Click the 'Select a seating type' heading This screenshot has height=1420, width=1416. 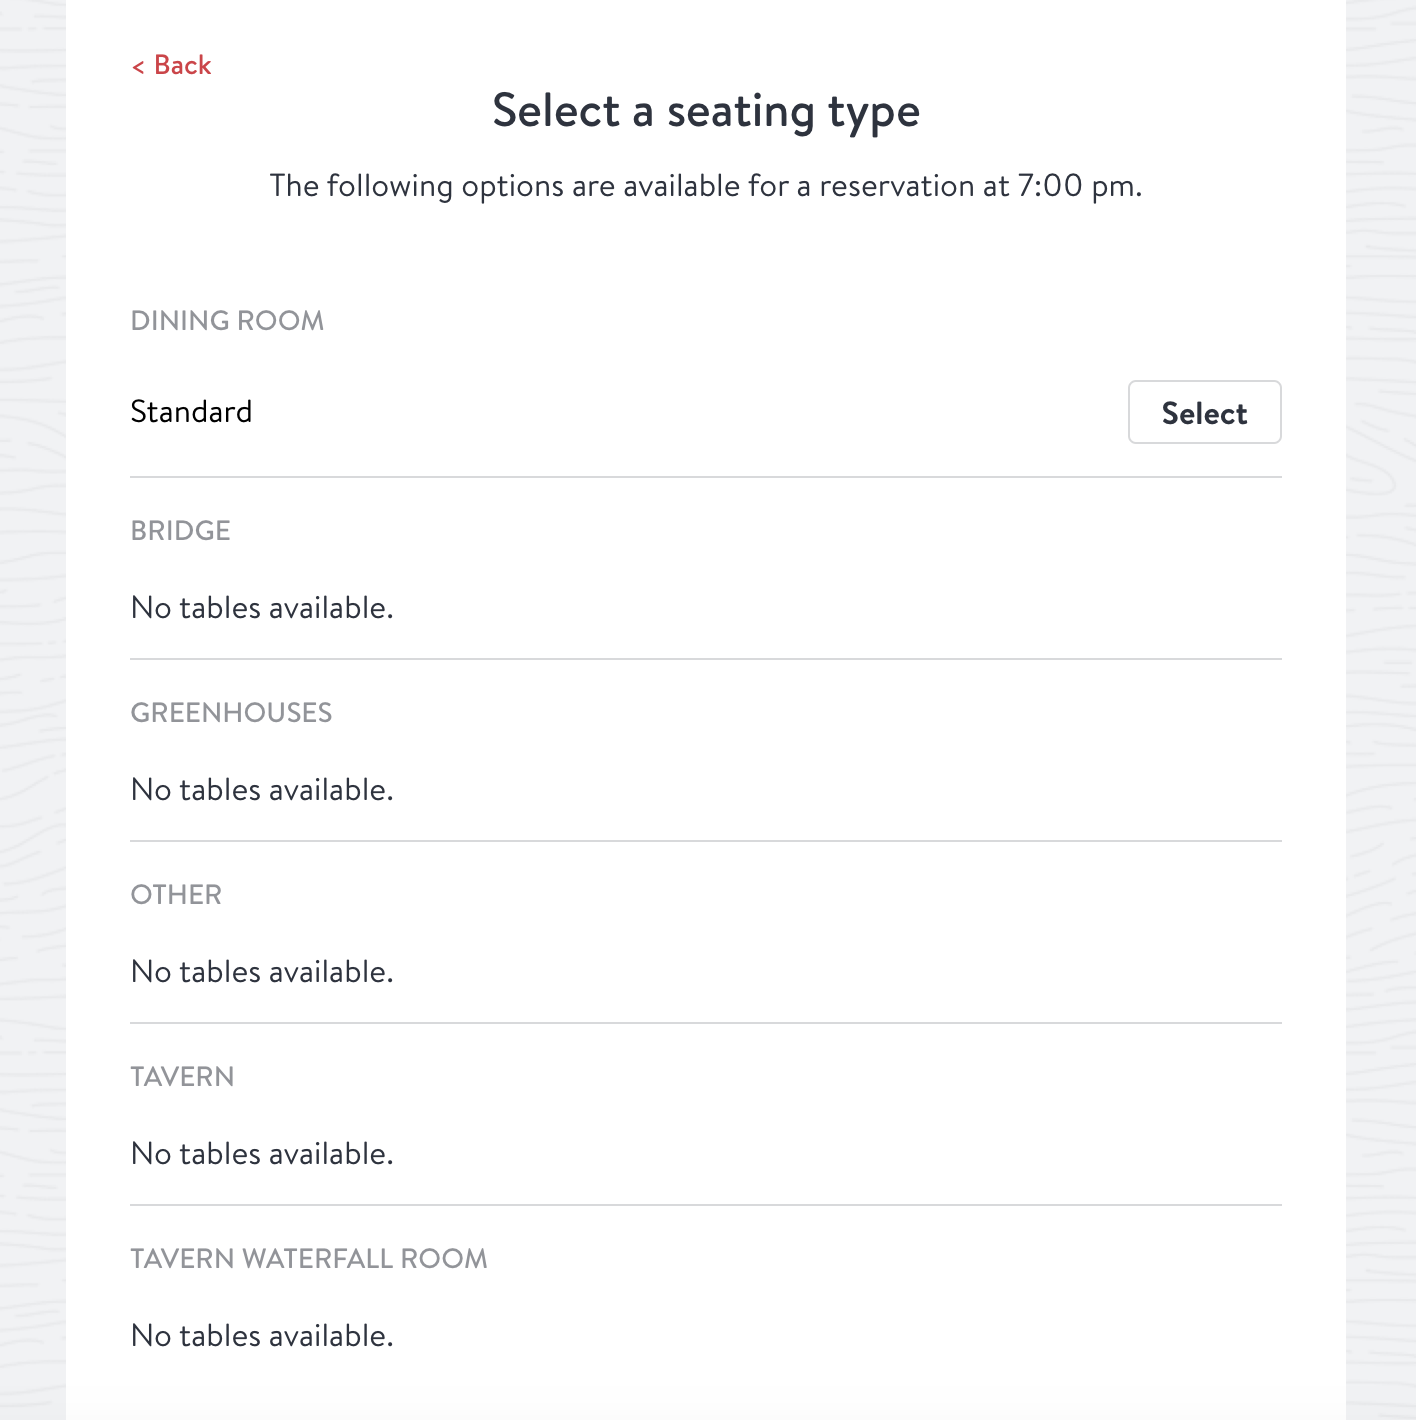706,111
